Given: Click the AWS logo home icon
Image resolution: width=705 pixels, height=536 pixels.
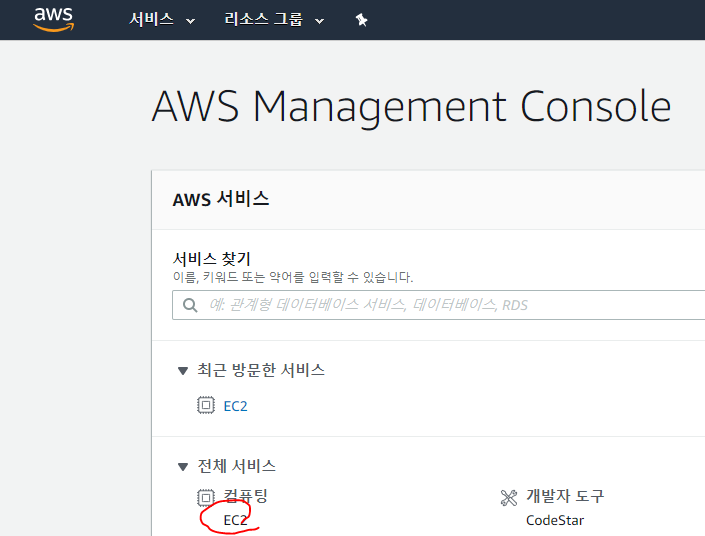Looking at the screenshot, I should pos(54,20).
